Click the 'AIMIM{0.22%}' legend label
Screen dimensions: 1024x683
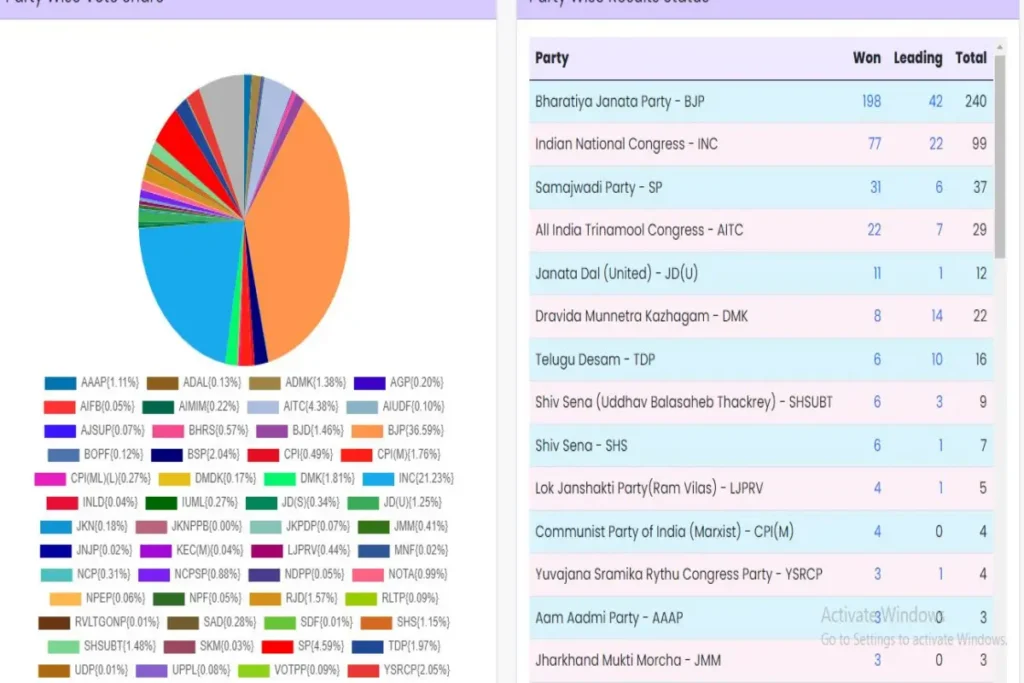[x=208, y=407]
